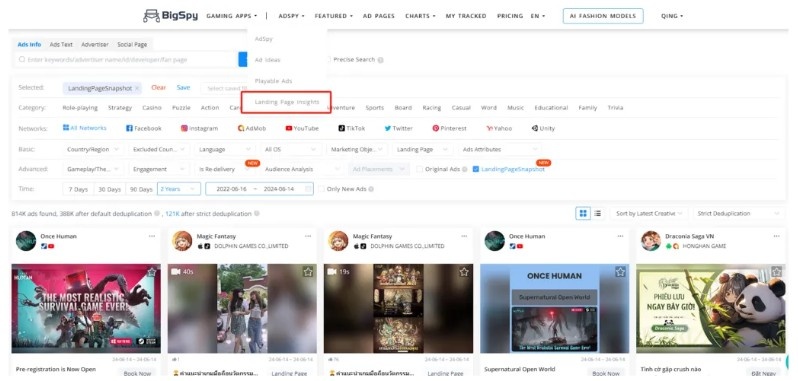
Task: Open the Charts menu in navbar
Action: (420, 16)
